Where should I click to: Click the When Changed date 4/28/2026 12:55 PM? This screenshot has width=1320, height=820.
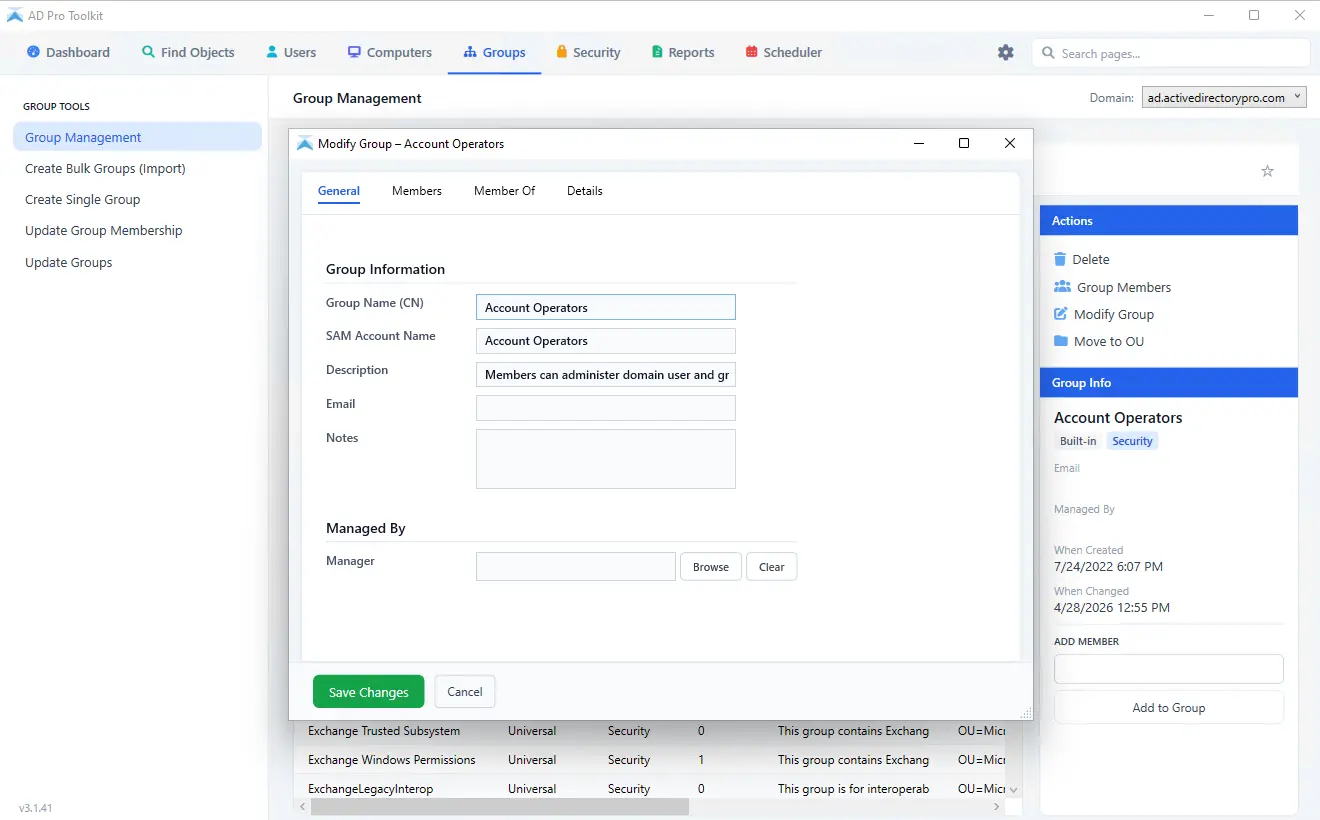(1111, 608)
